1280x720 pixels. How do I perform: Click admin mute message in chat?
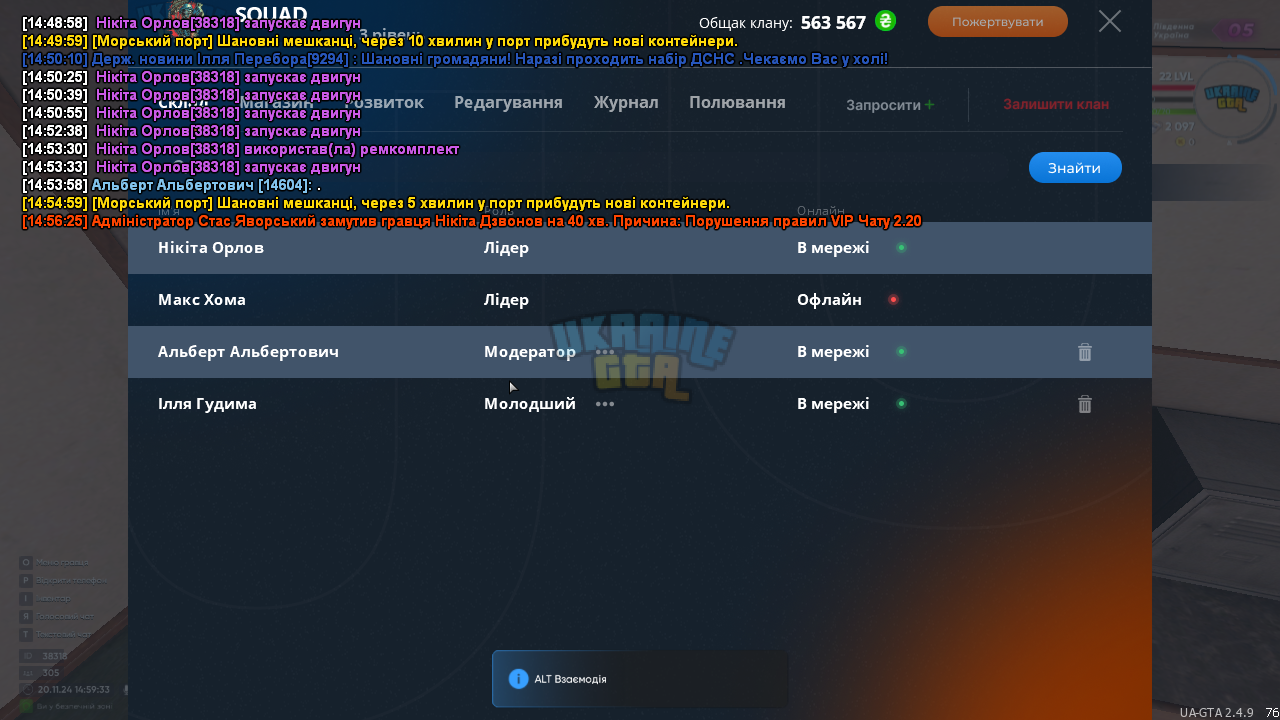tap(472, 221)
